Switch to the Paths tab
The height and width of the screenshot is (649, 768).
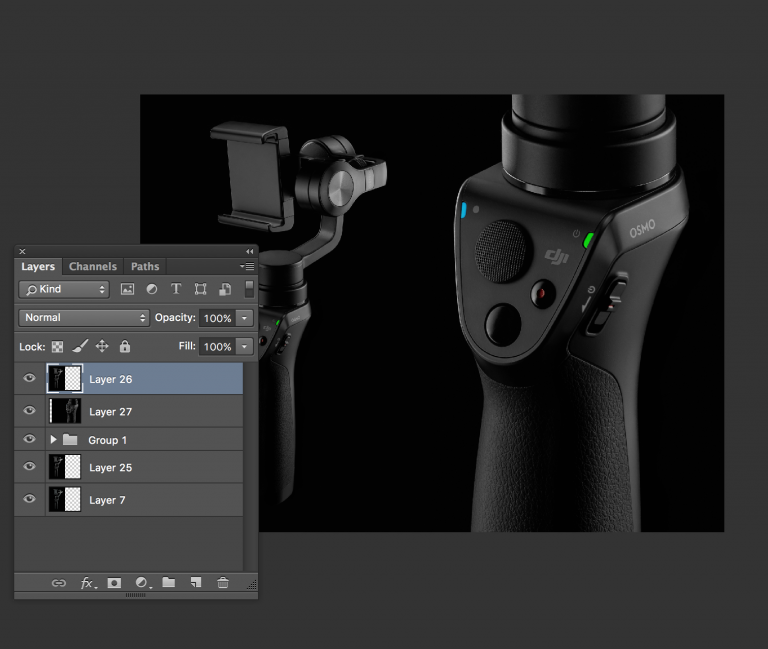145,266
